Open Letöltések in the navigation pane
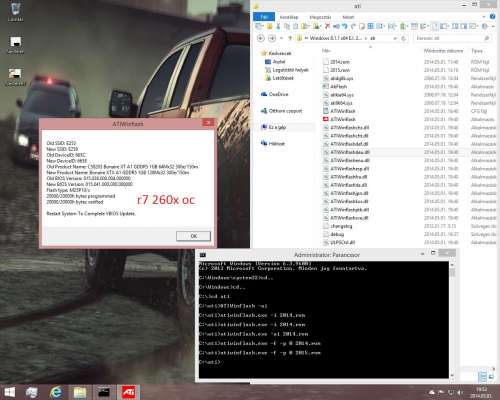This screenshot has width=500, height=400. (279, 78)
